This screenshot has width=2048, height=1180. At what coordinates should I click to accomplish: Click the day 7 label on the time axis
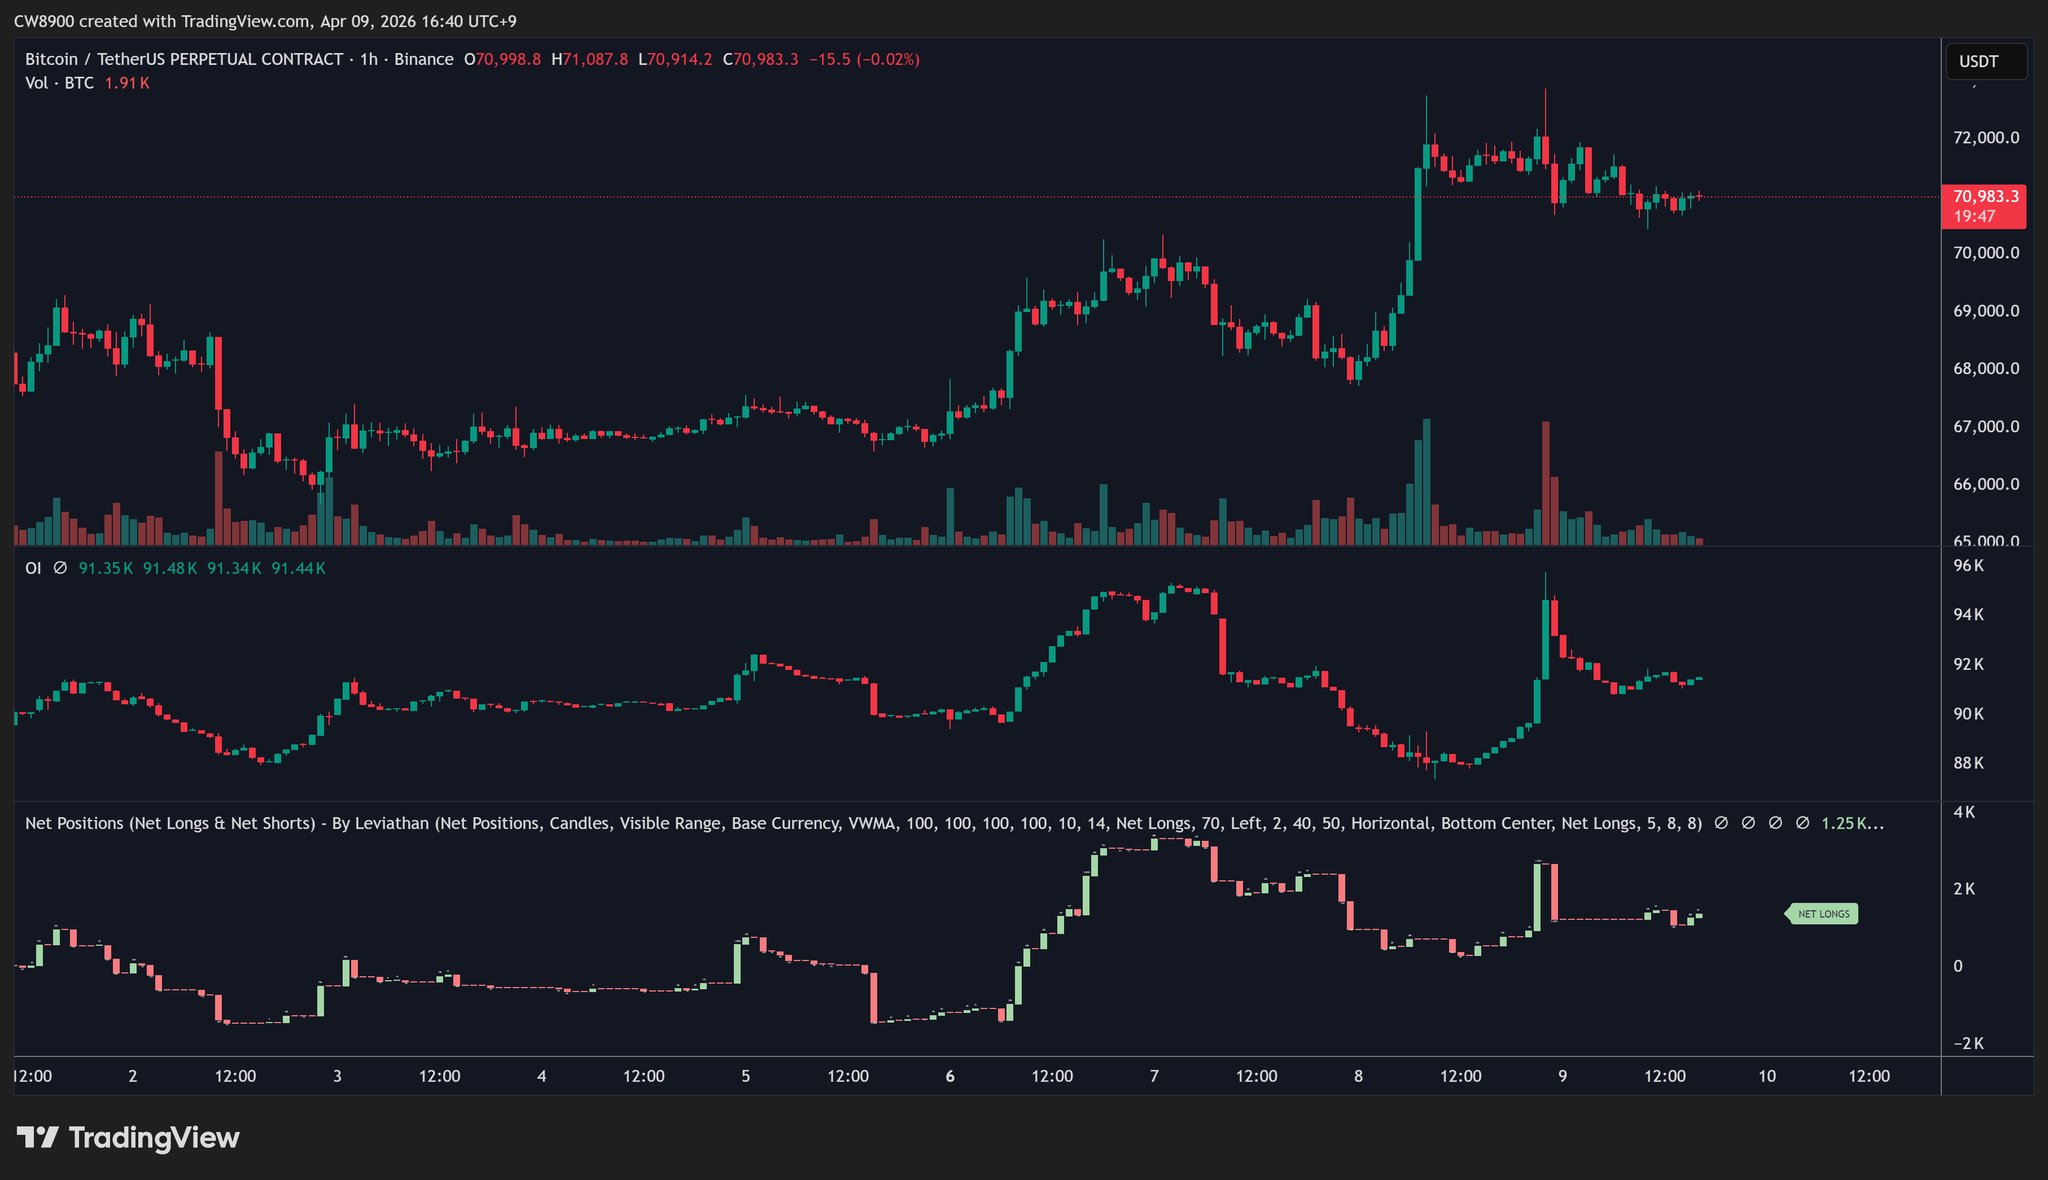pyautogui.click(x=1154, y=1076)
